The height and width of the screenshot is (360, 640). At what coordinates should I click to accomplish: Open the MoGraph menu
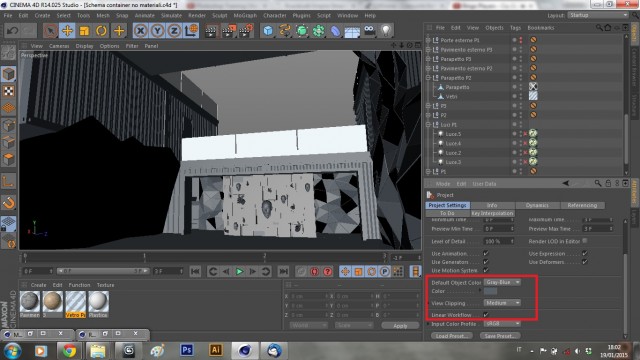tap(245, 16)
